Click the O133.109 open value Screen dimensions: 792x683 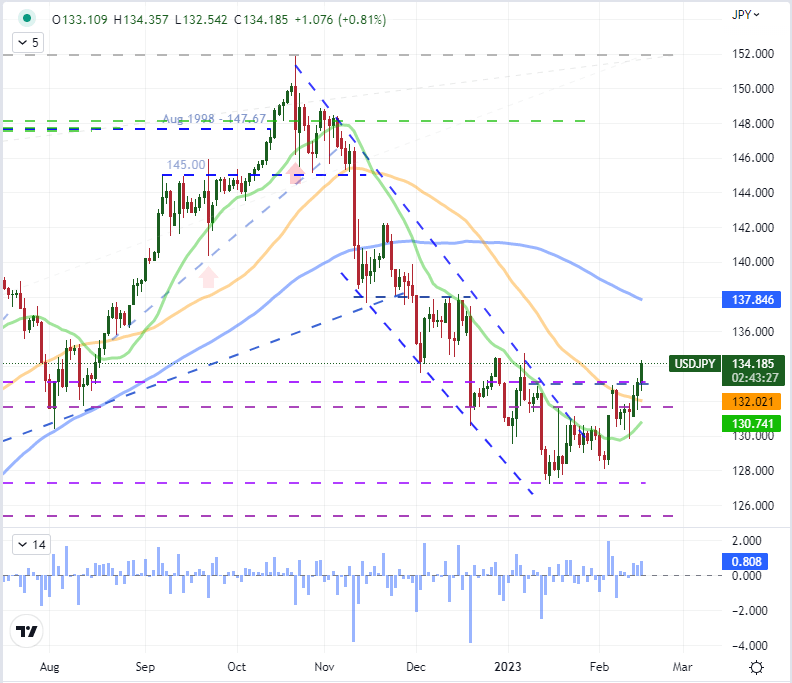pyautogui.click(x=80, y=20)
